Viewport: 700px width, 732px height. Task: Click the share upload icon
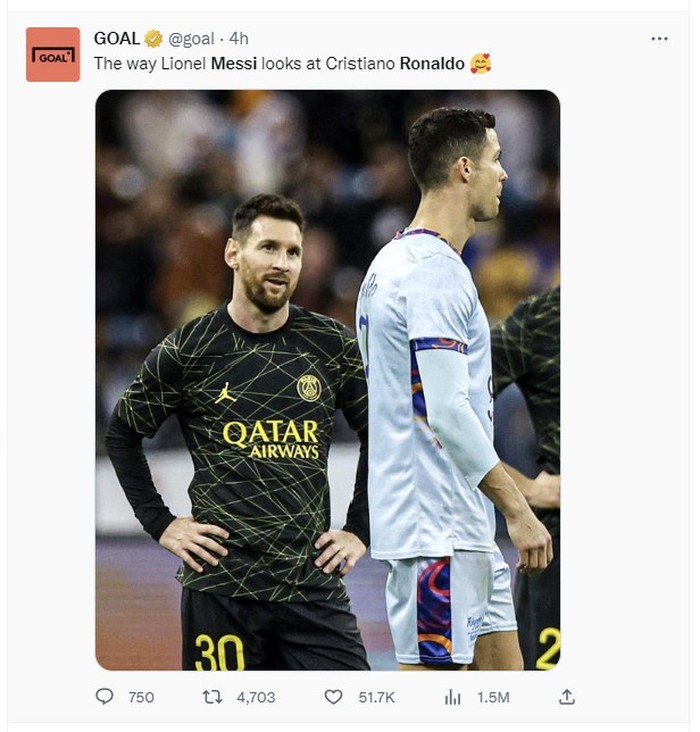567,696
